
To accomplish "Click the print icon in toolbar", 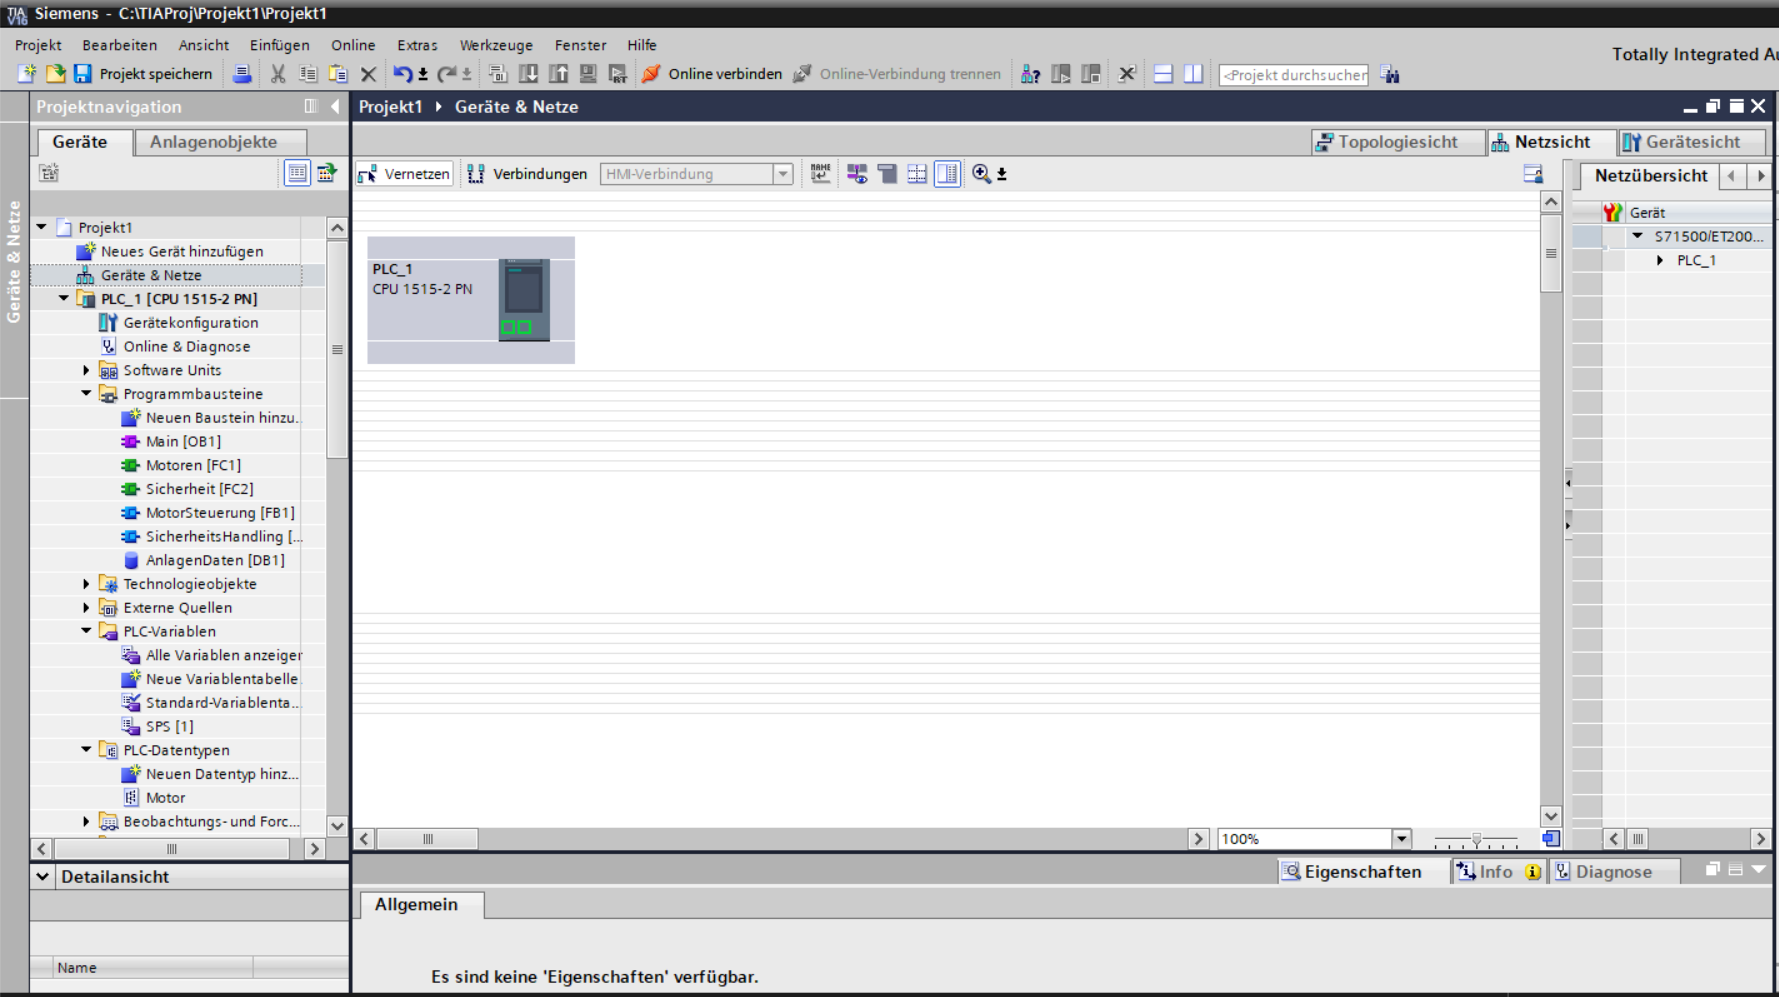I will (242, 74).
